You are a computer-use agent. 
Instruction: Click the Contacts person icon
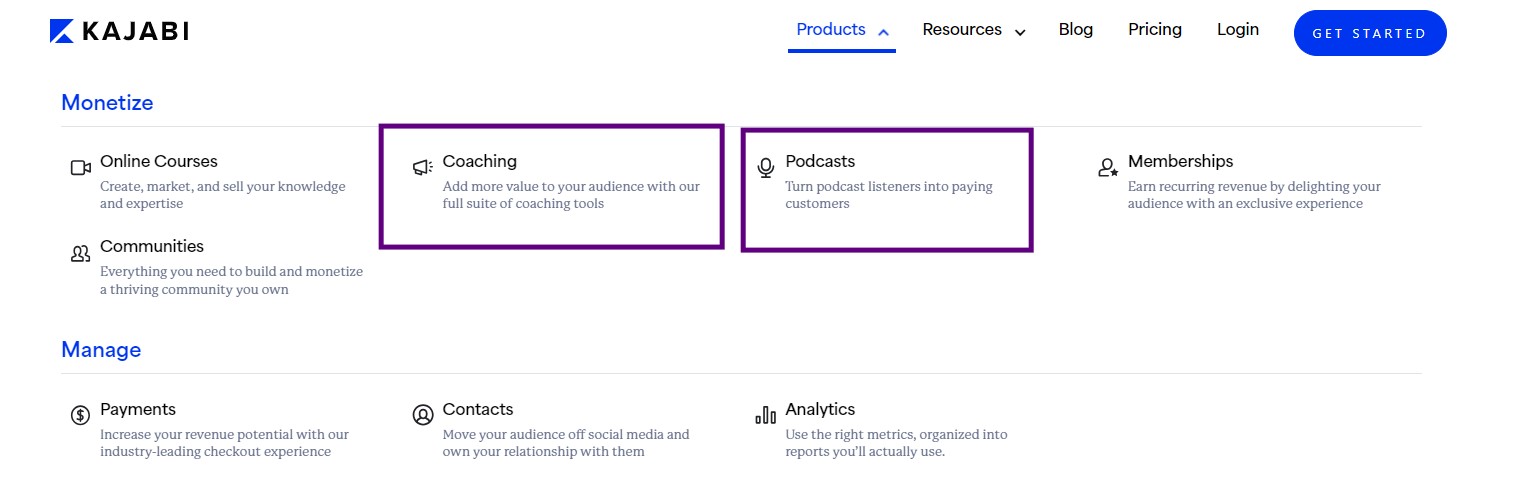(423, 415)
